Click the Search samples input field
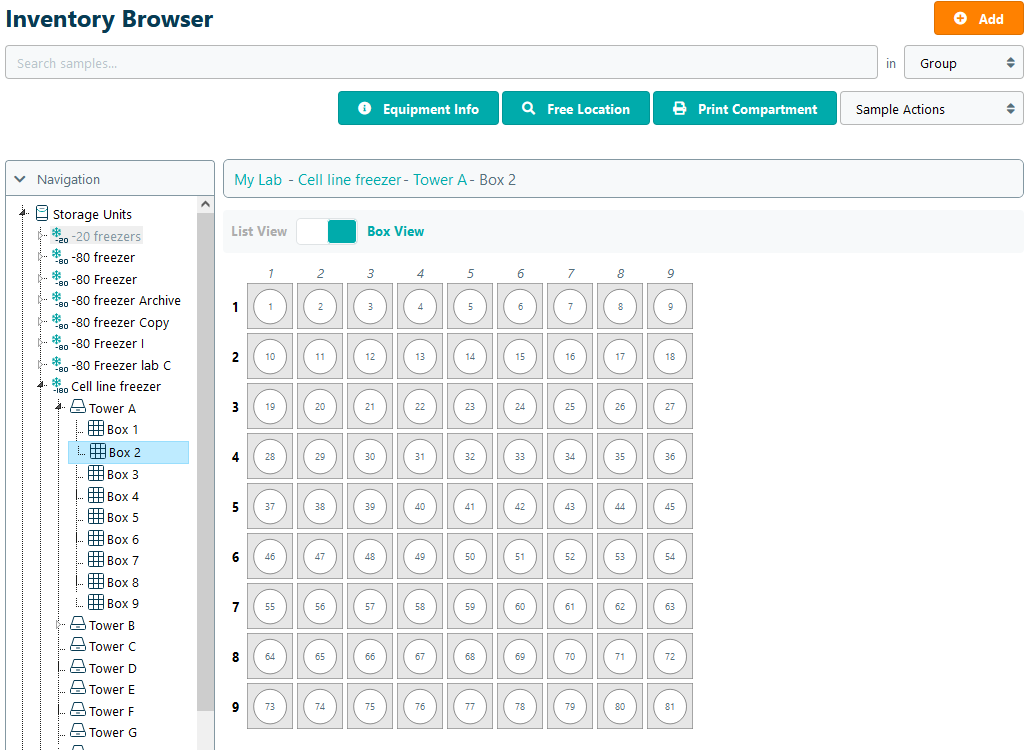This screenshot has width=1029, height=750. click(440, 63)
